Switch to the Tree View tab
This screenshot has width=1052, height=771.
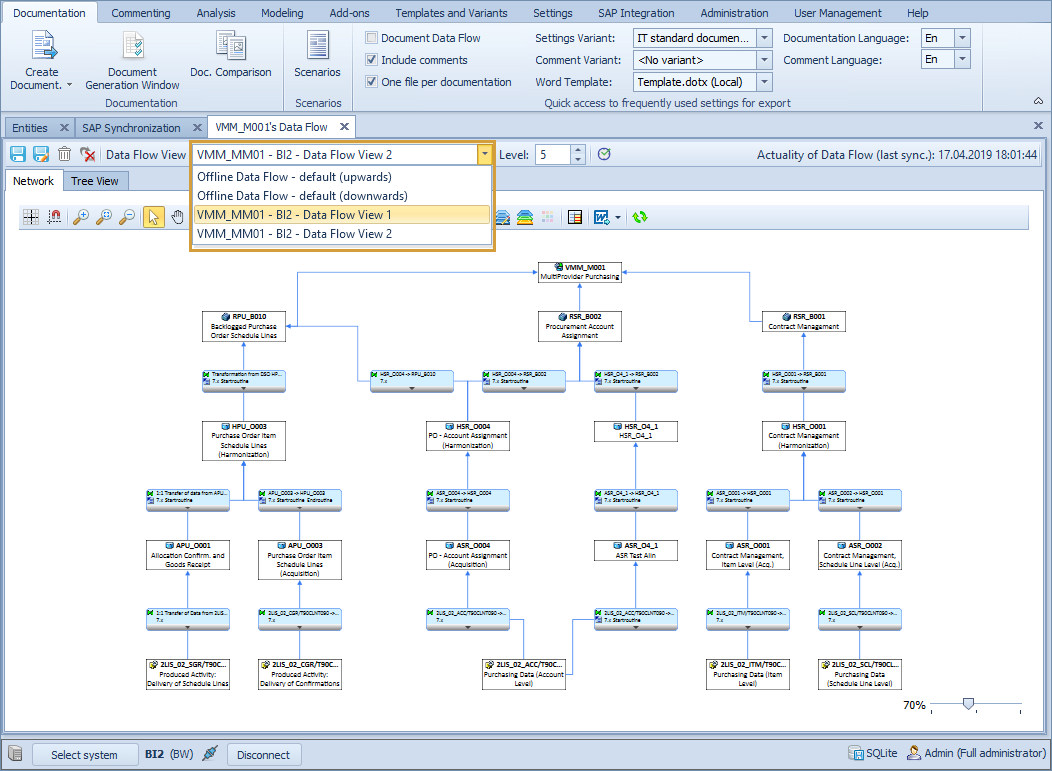coord(95,181)
